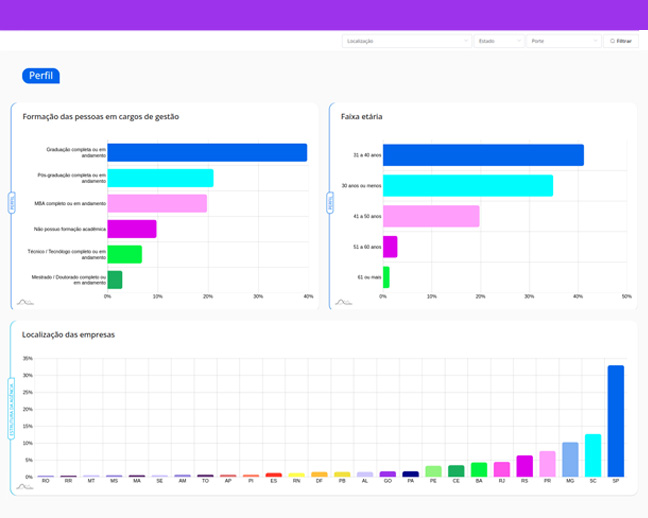The width and height of the screenshot is (648, 518).
Task: Select the pink MBA completo bar
Action: 157,203
